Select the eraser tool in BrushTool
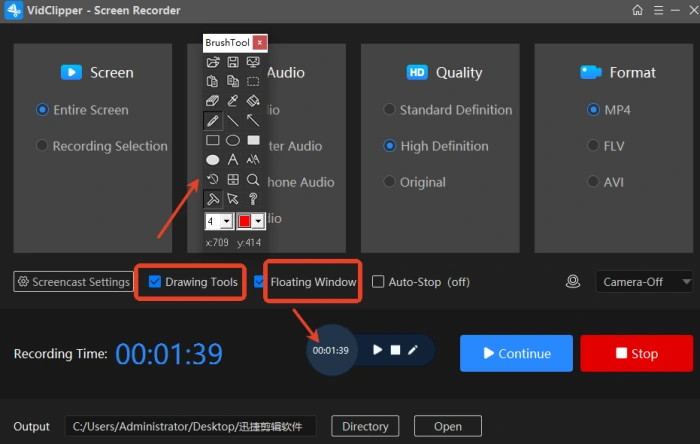The height and width of the screenshot is (444, 700). click(212, 101)
